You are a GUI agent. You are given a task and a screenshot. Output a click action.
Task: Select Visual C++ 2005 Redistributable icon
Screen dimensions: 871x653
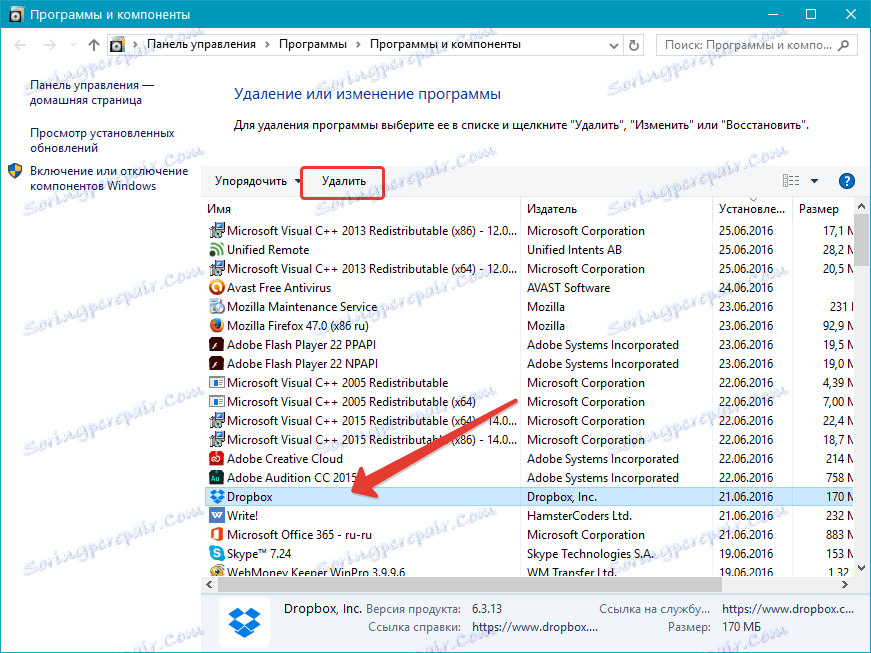click(x=216, y=383)
